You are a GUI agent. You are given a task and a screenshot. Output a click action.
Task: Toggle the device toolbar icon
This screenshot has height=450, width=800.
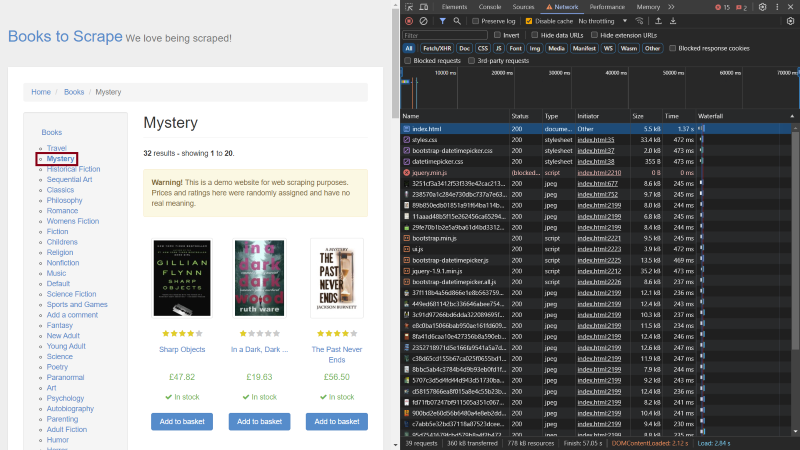[425, 6]
